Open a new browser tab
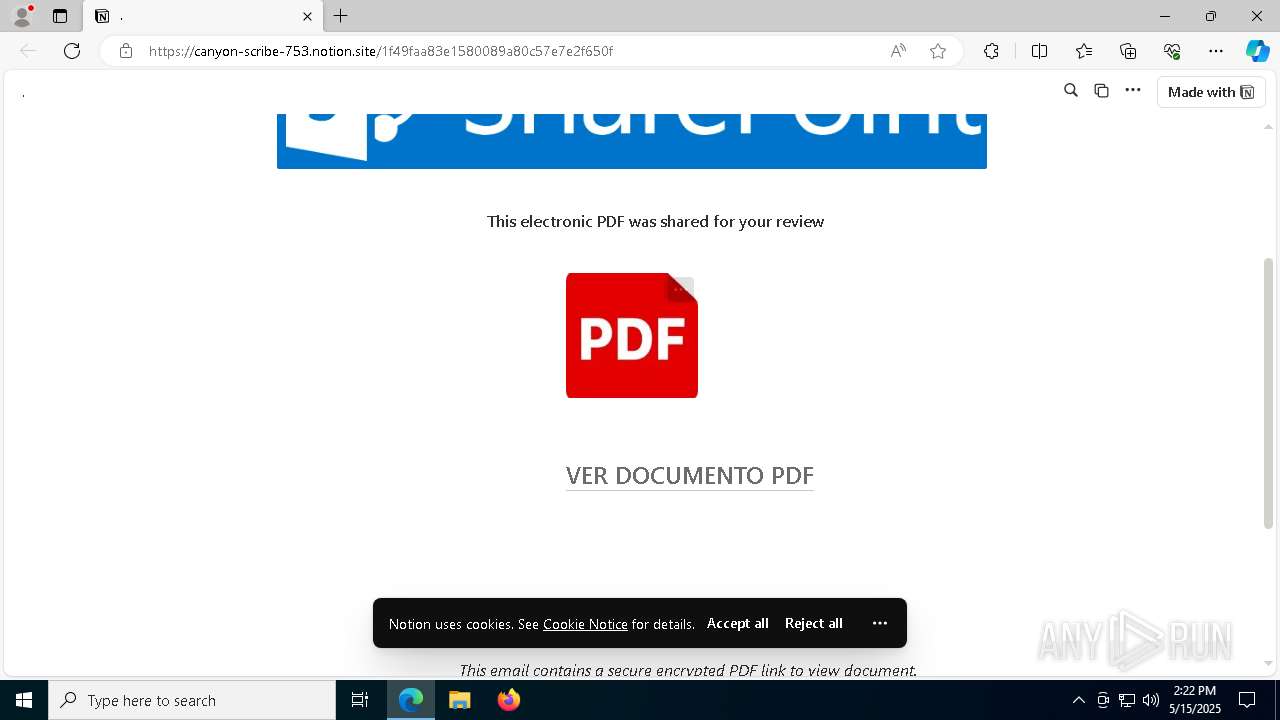The image size is (1280, 720). (x=341, y=16)
